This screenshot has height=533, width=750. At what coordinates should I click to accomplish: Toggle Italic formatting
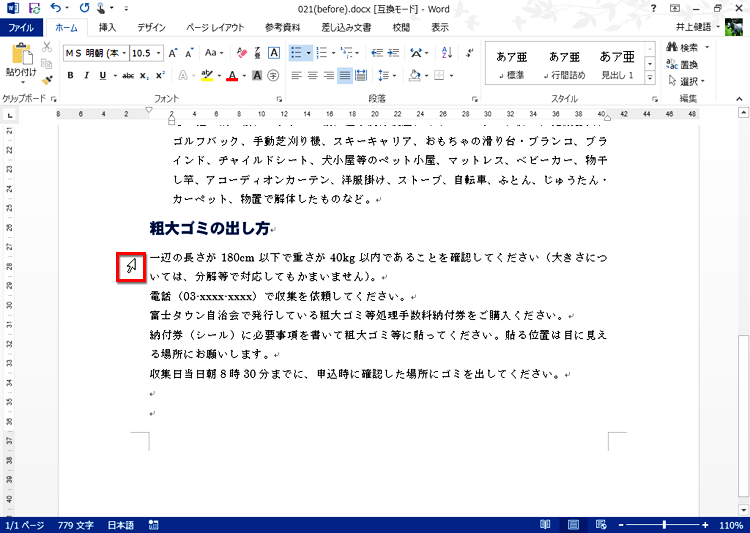click(x=87, y=76)
